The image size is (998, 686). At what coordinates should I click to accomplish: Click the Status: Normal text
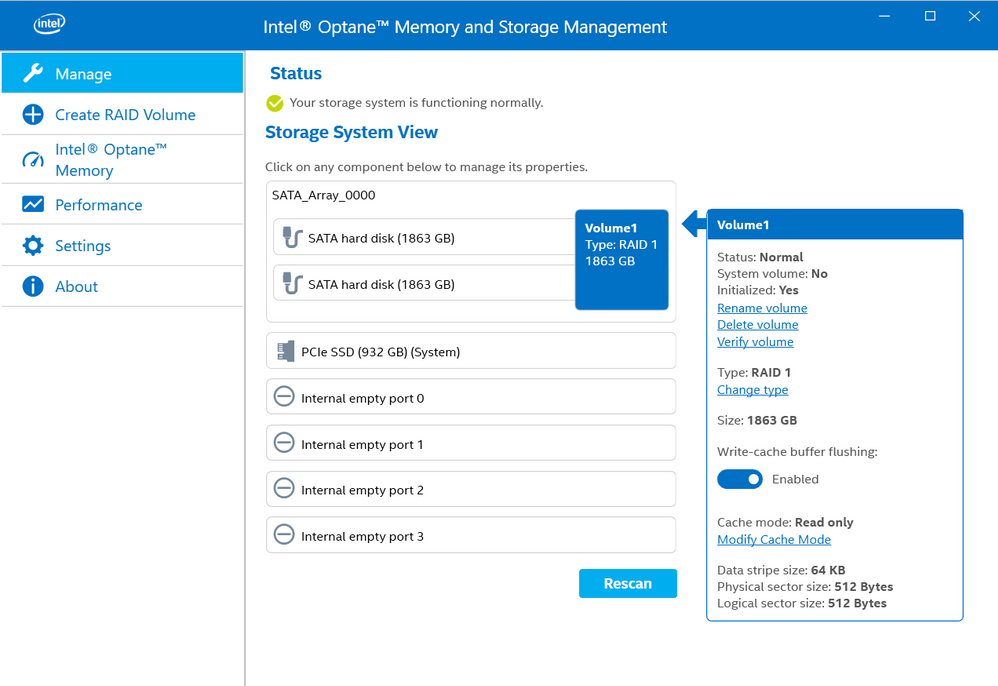tap(760, 257)
